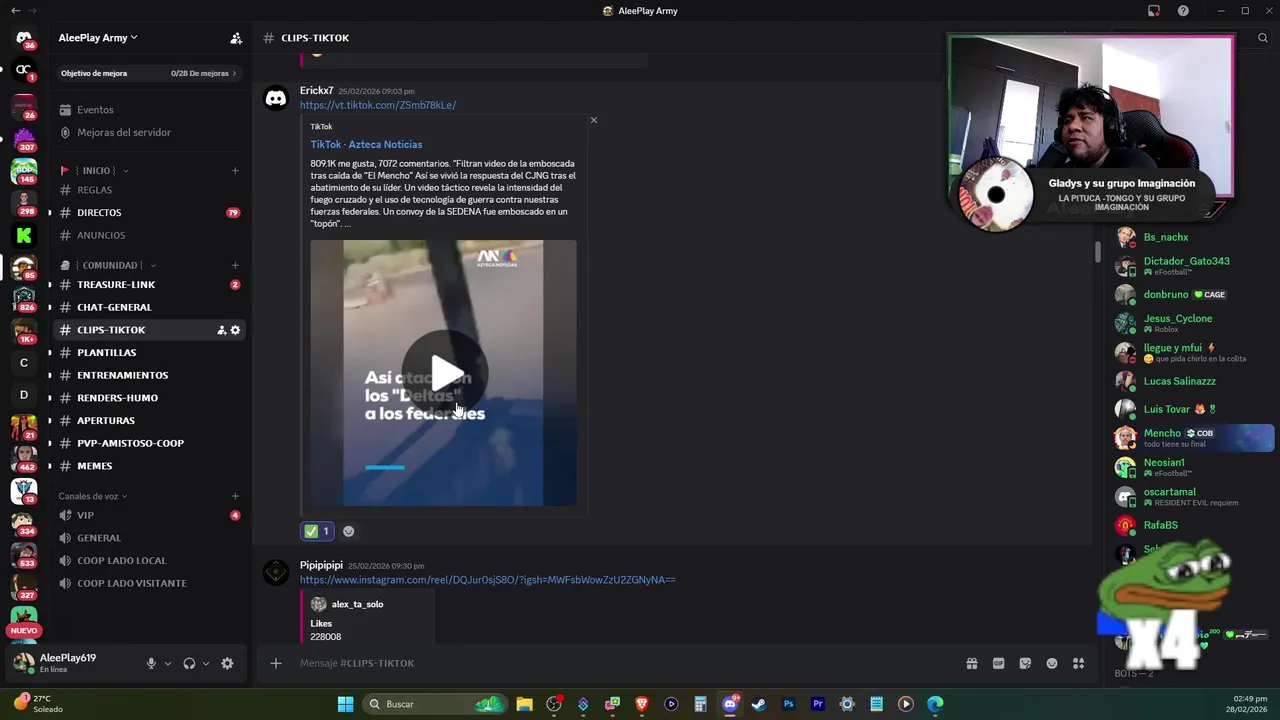Expand the Objetivo de mejora boost goal
Viewport: 1280px width, 720px height.
click(149, 73)
